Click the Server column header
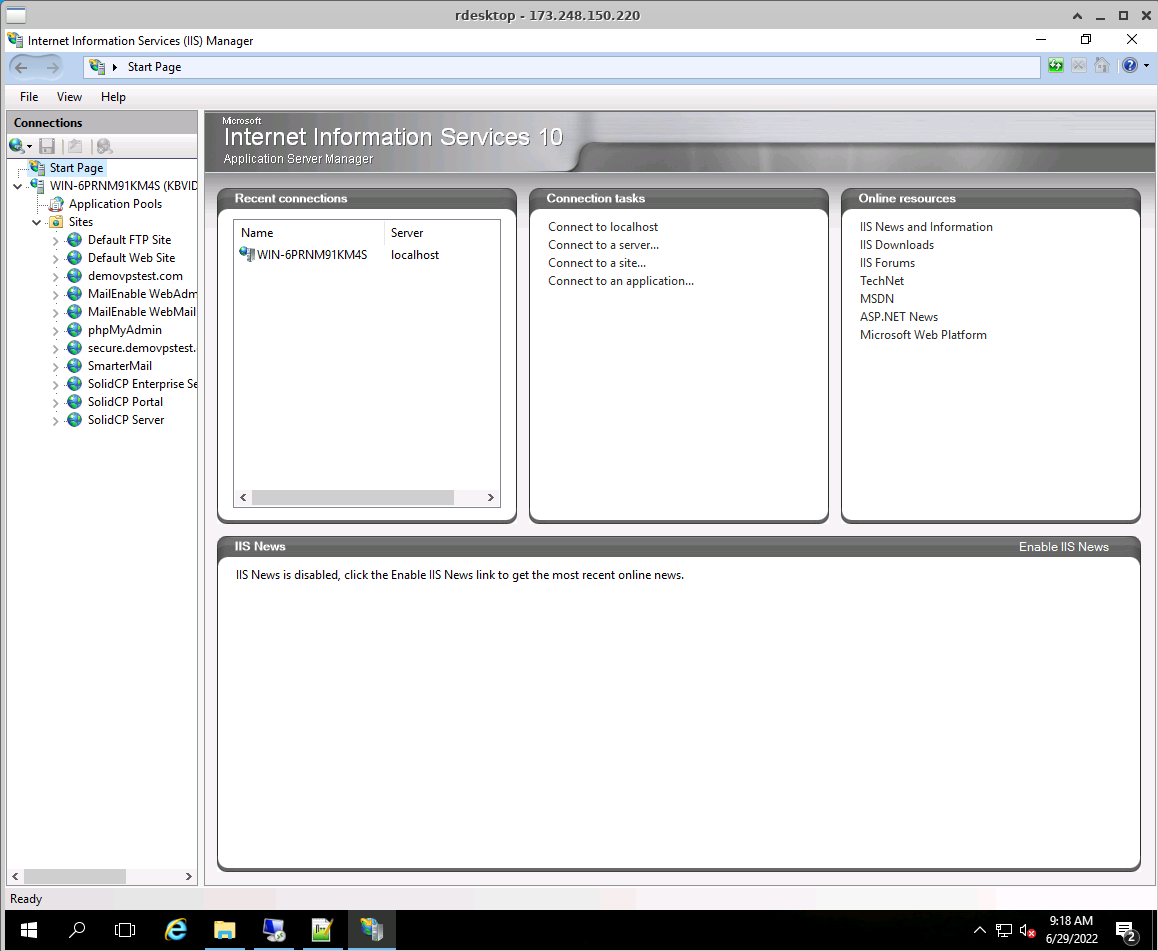 (x=407, y=233)
